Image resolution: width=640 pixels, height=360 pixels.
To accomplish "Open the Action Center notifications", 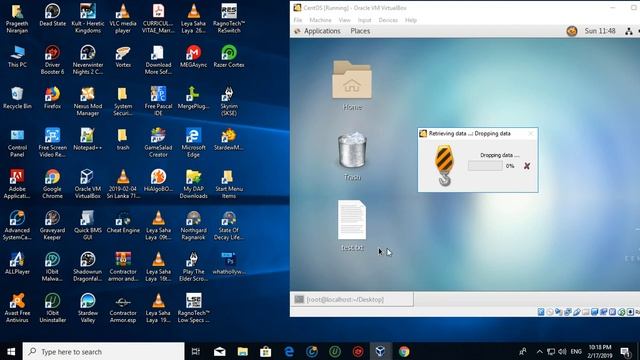I will (x=626, y=351).
